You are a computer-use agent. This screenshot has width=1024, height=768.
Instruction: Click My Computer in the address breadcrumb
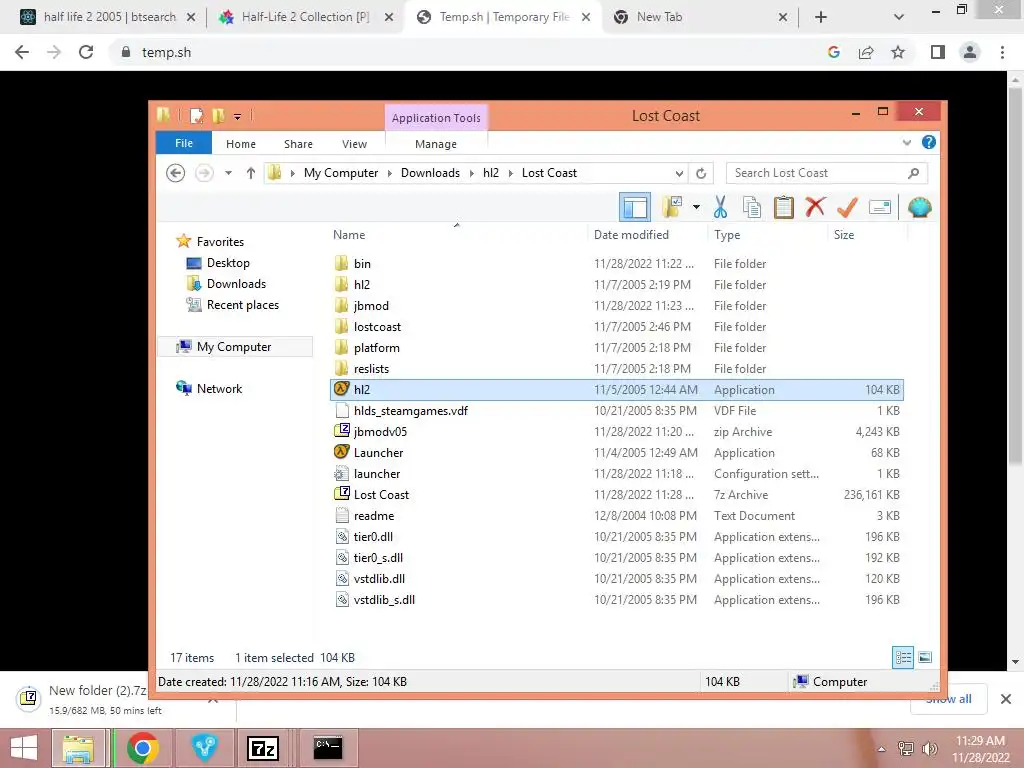tap(341, 173)
